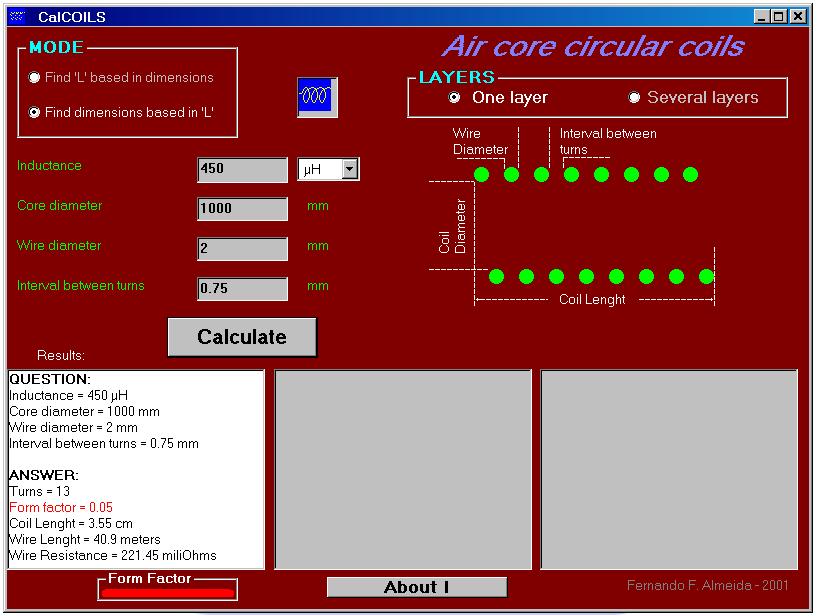Choose the Several layers option
Image resolution: width=818 pixels, height=616 pixels.
tap(634, 97)
